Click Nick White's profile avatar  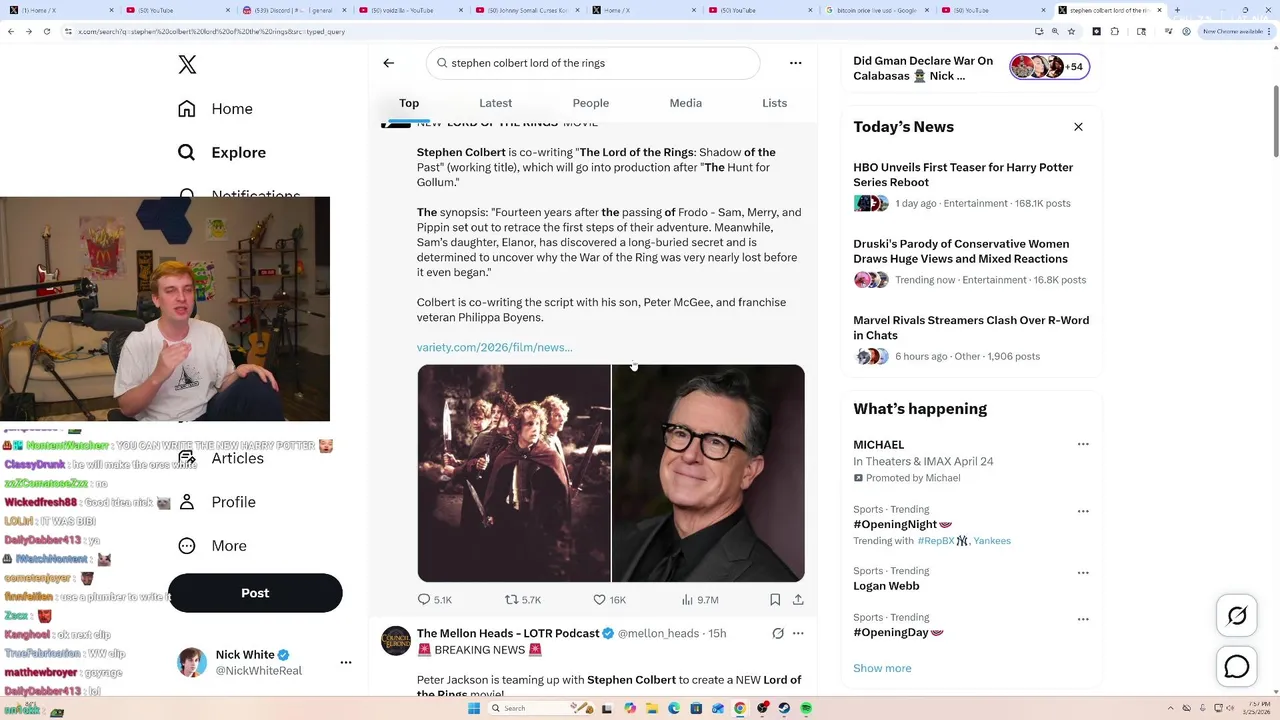coord(192,662)
